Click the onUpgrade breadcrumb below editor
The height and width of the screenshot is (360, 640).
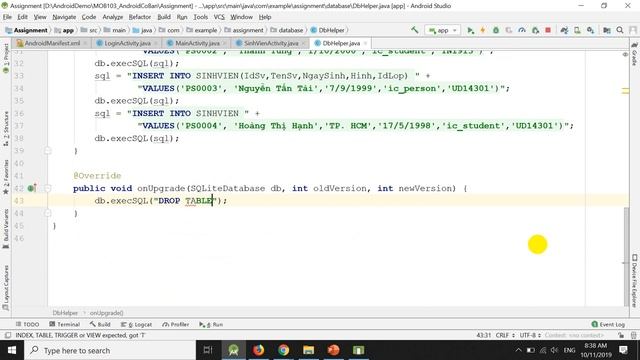tap(107, 313)
